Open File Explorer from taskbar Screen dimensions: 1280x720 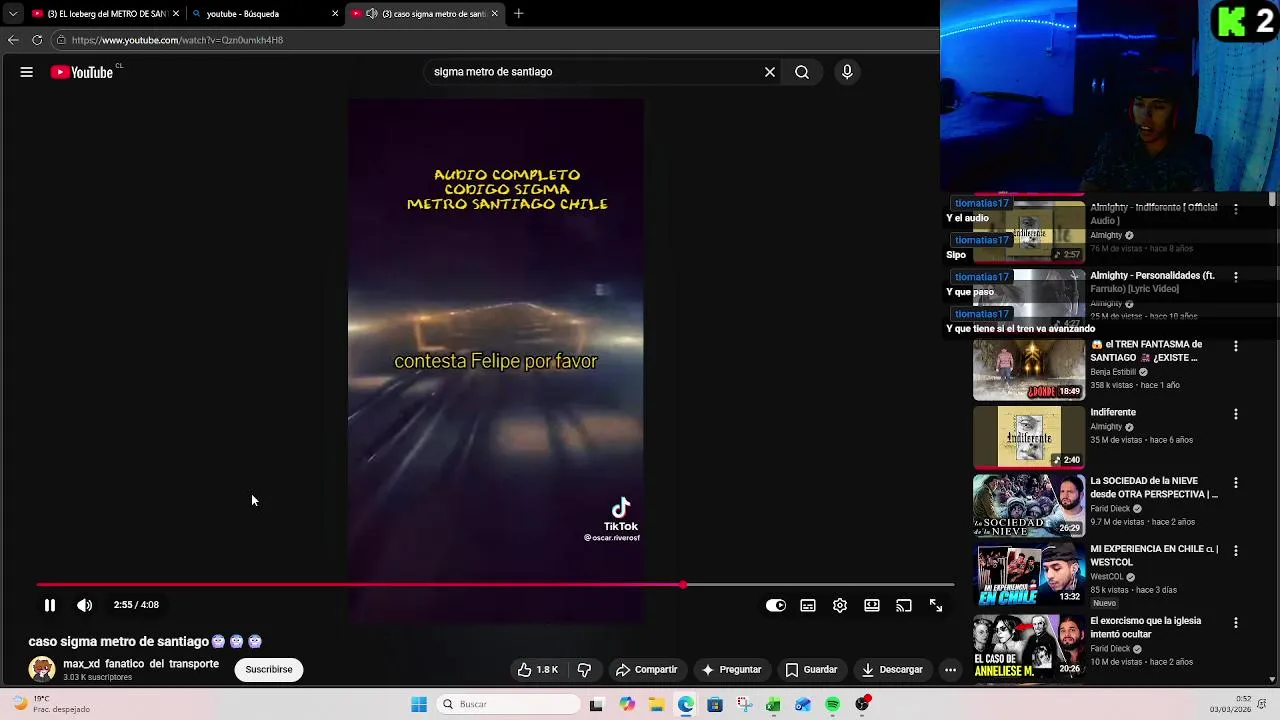[x=656, y=705]
